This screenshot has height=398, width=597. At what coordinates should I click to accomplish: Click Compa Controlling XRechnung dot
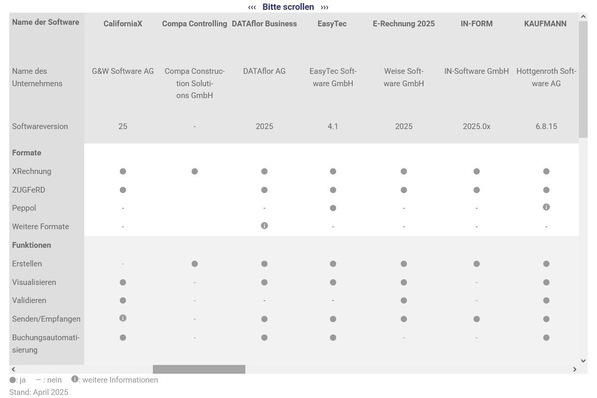(x=195, y=171)
